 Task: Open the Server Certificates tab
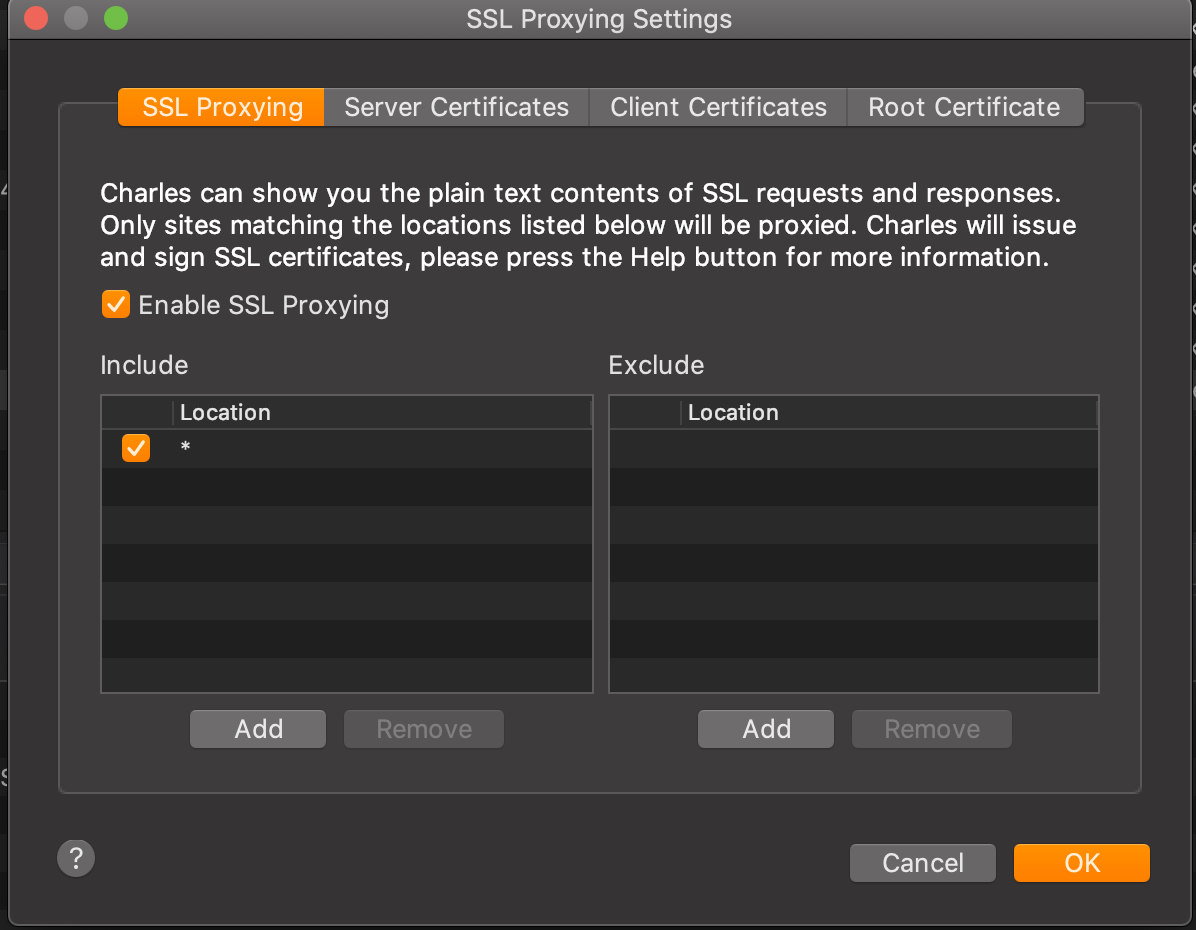pyautogui.click(x=456, y=107)
